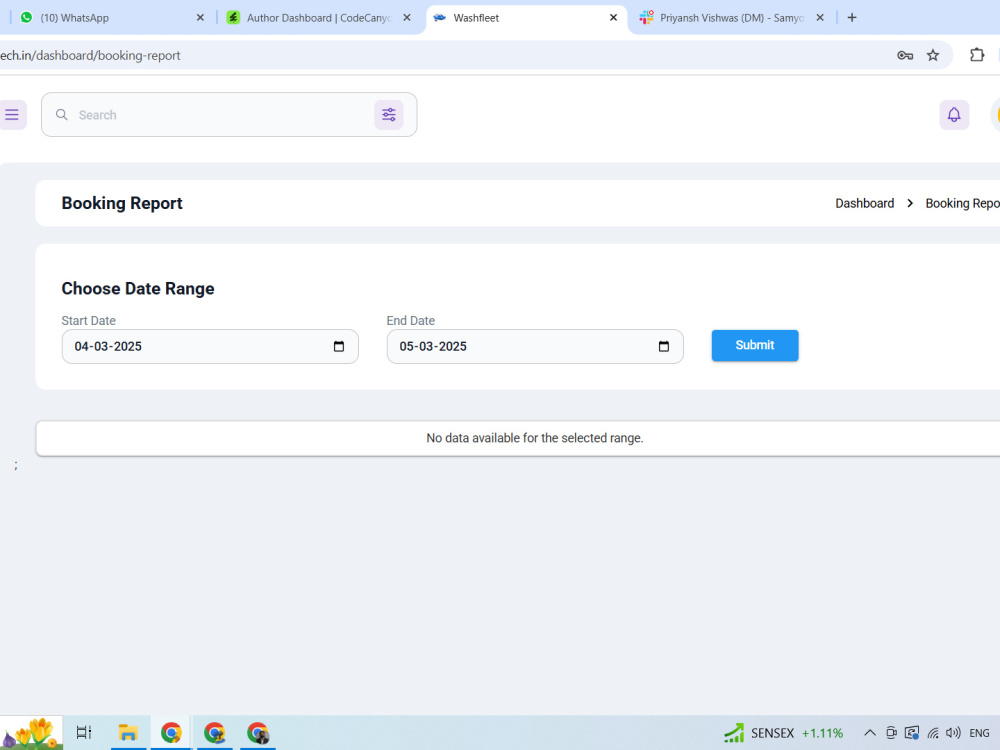Screen dimensions: 1000x750
Task: Click the Booking Report page title
Action: [122, 203]
